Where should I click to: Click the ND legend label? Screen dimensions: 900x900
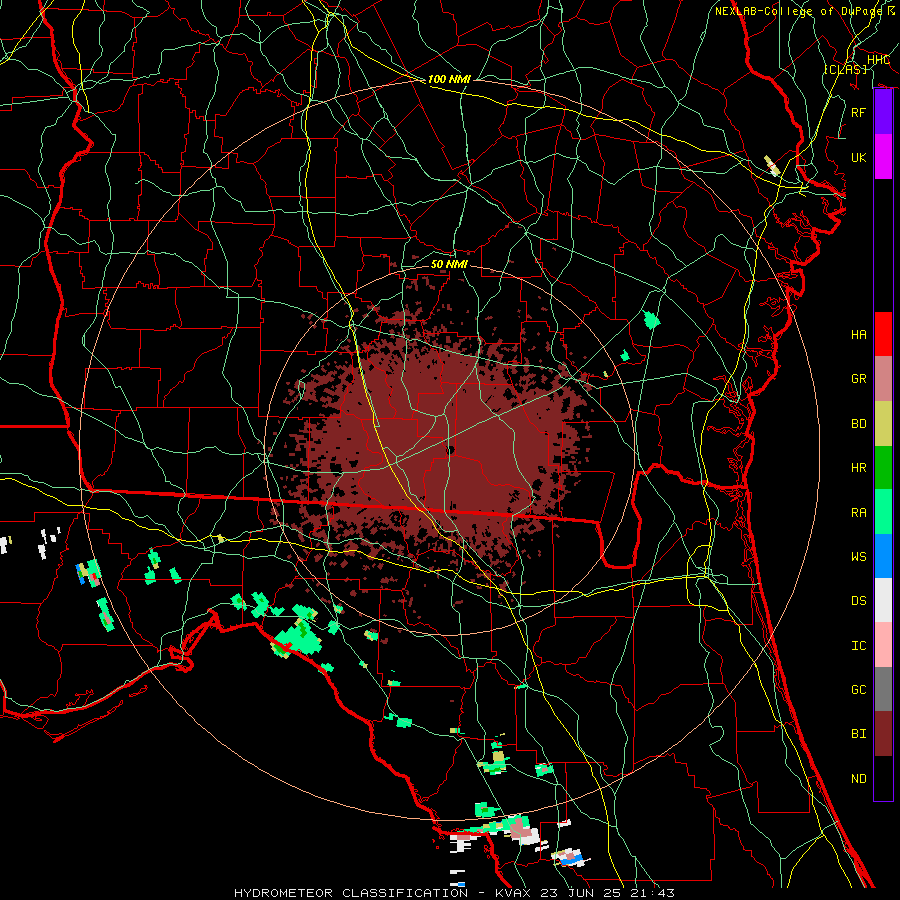click(x=859, y=778)
